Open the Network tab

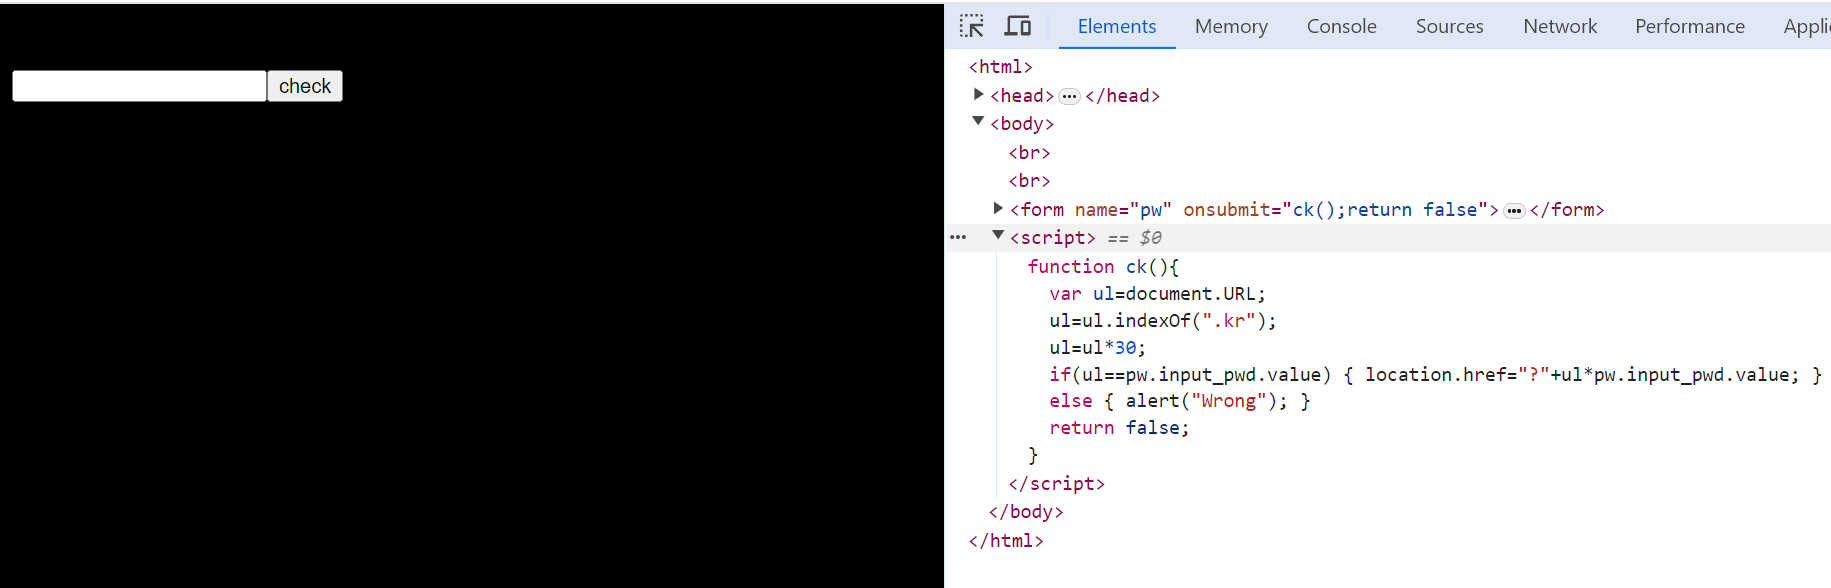pos(1560,26)
